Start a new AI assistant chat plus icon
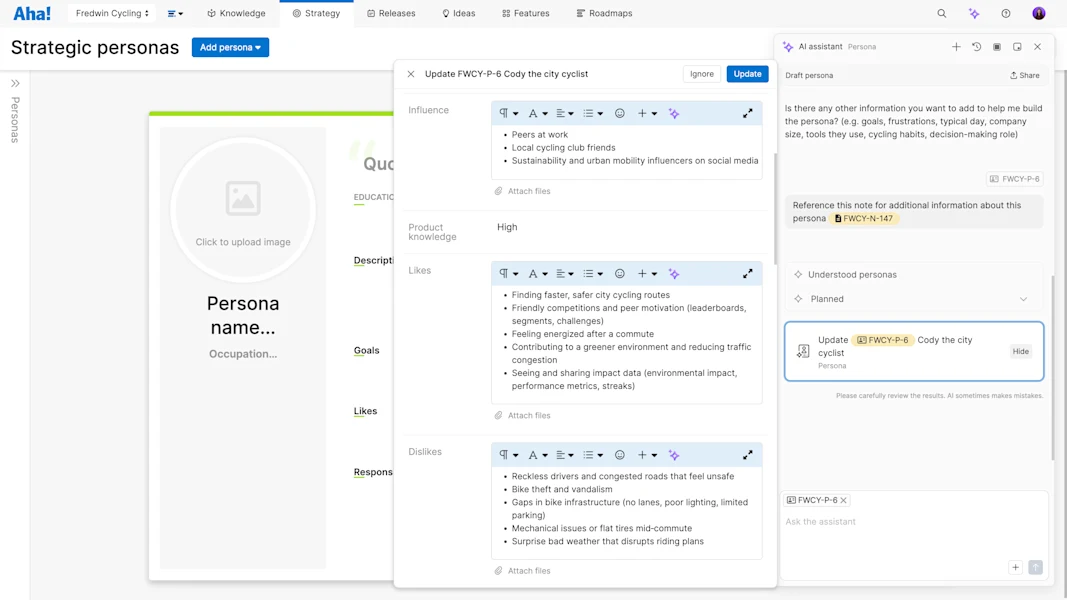The width and height of the screenshot is (1067, 600). 956,47
